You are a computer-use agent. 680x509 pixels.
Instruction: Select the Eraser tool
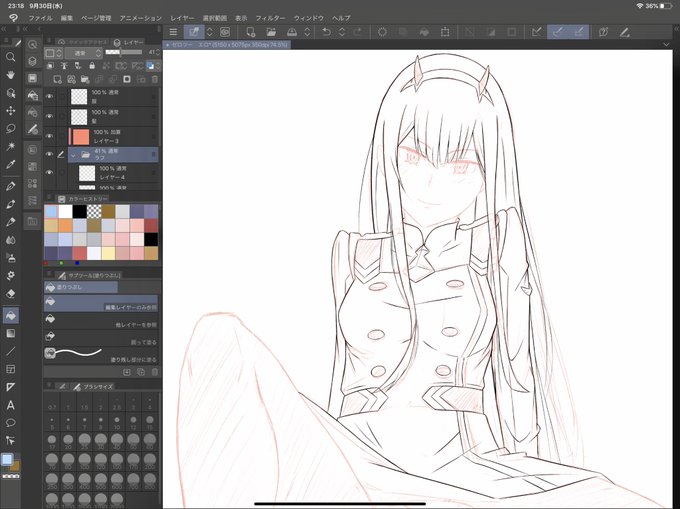[10, 294]
